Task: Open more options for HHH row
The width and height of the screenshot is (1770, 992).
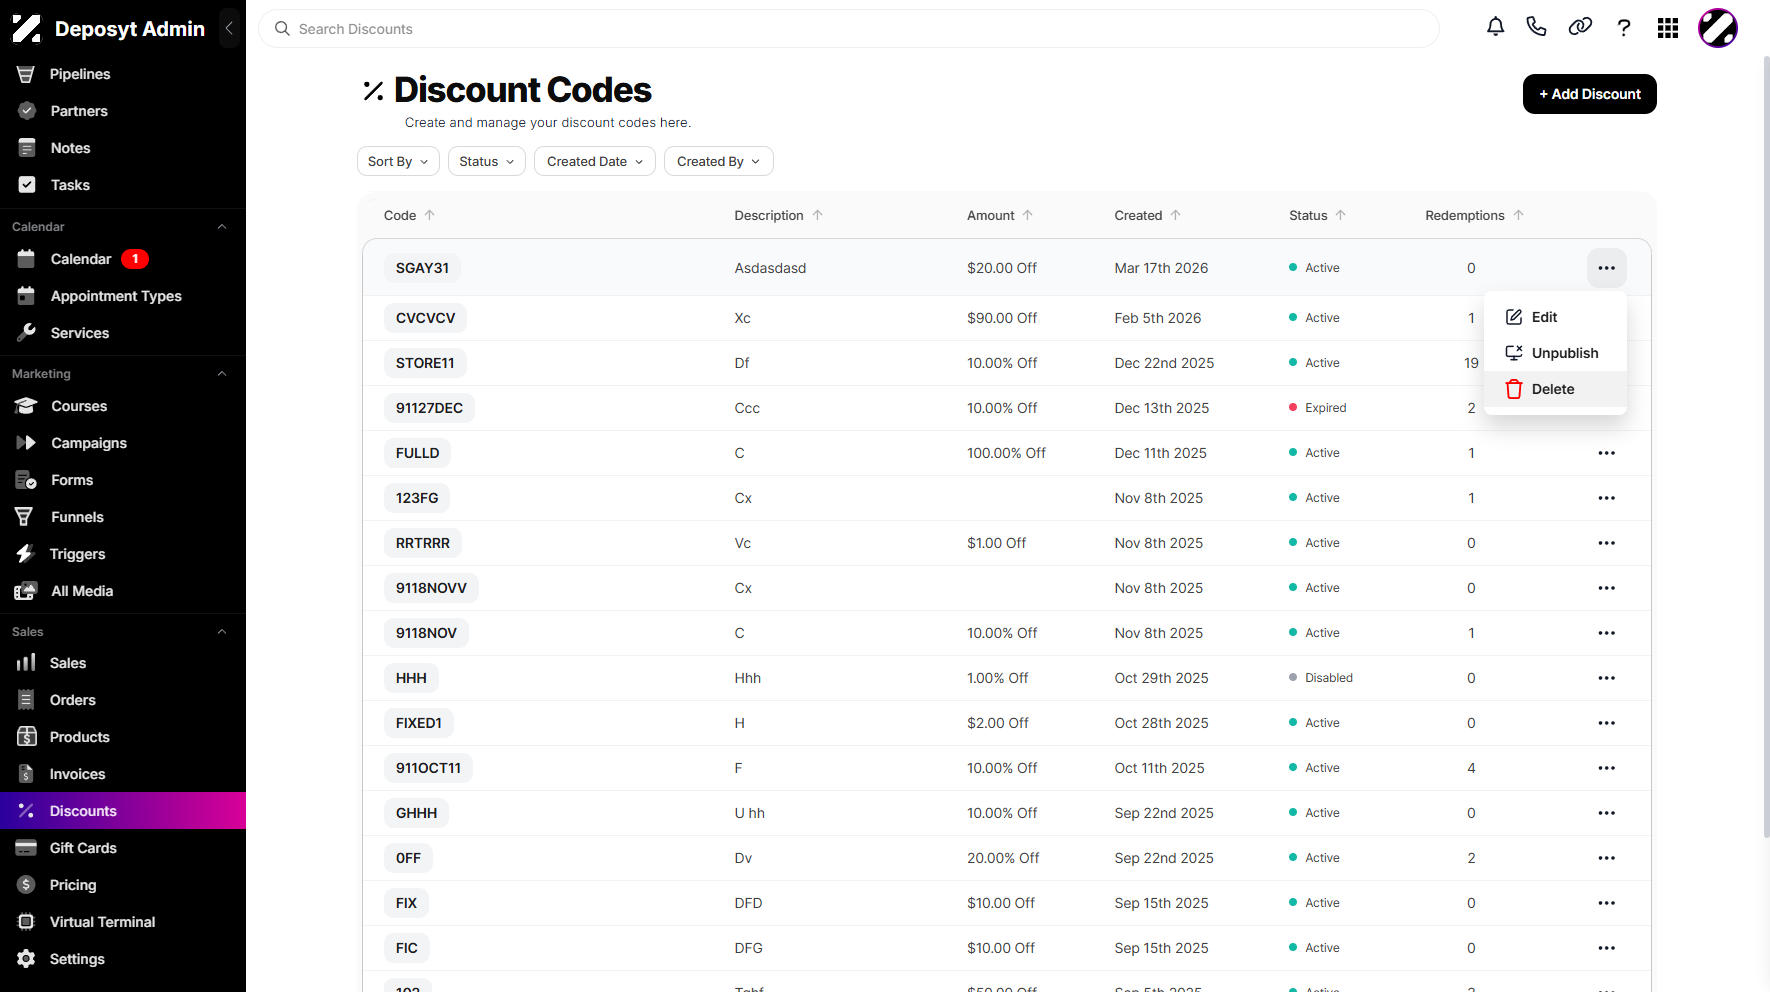Action: [1606, 678]
